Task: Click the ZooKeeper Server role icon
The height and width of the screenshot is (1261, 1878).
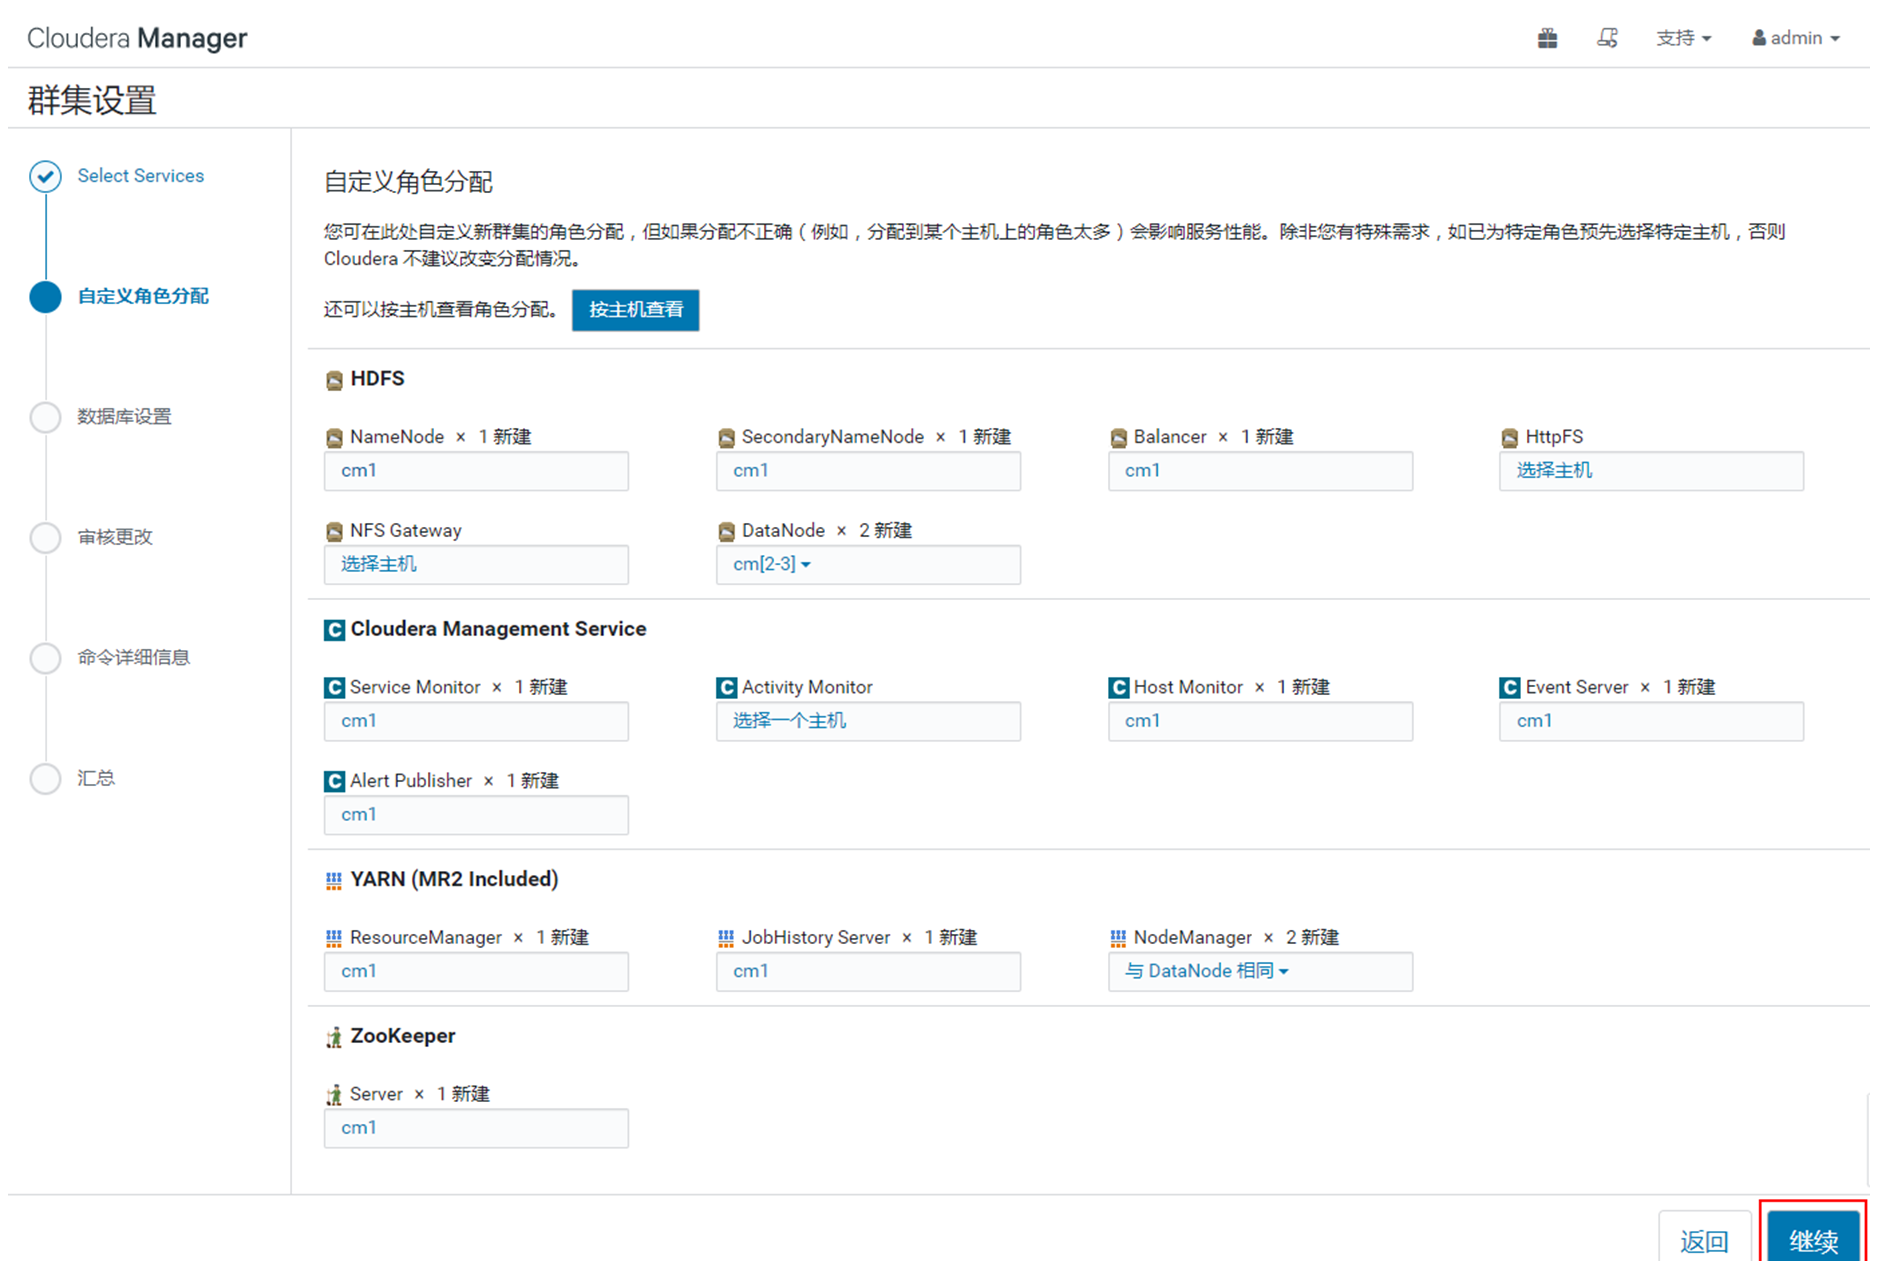Action: point(334,1095)
